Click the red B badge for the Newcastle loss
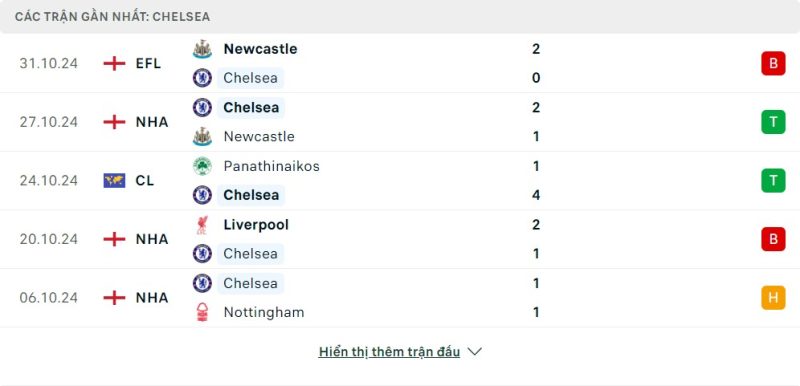800x386 pixels. 773,63
